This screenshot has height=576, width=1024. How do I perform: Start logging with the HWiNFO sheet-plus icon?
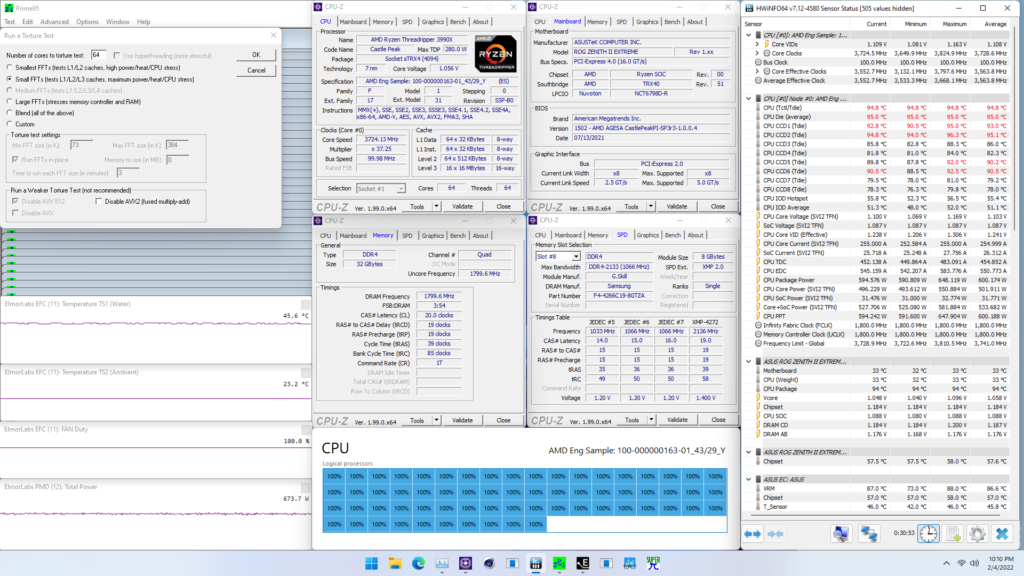point(953,534)
